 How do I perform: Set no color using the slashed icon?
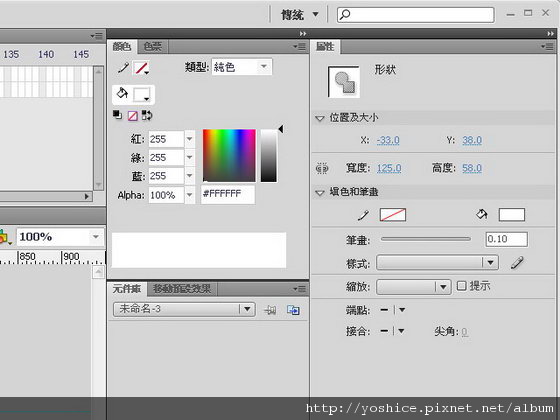(x=132, y=116)
